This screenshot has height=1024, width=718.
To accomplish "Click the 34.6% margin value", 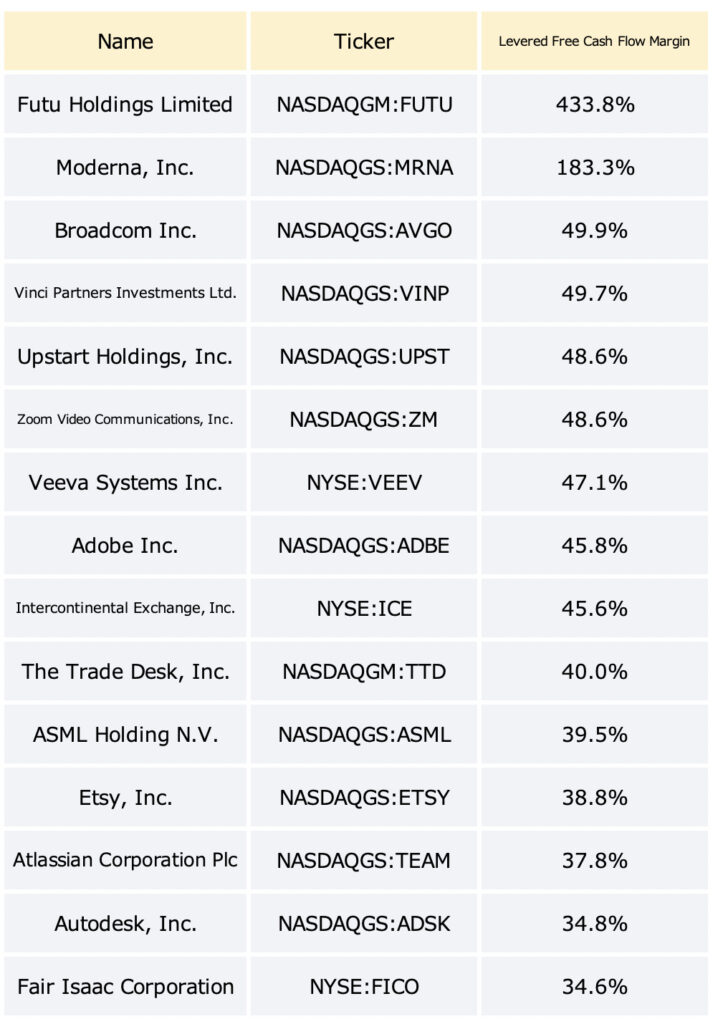I will [595, 986].
